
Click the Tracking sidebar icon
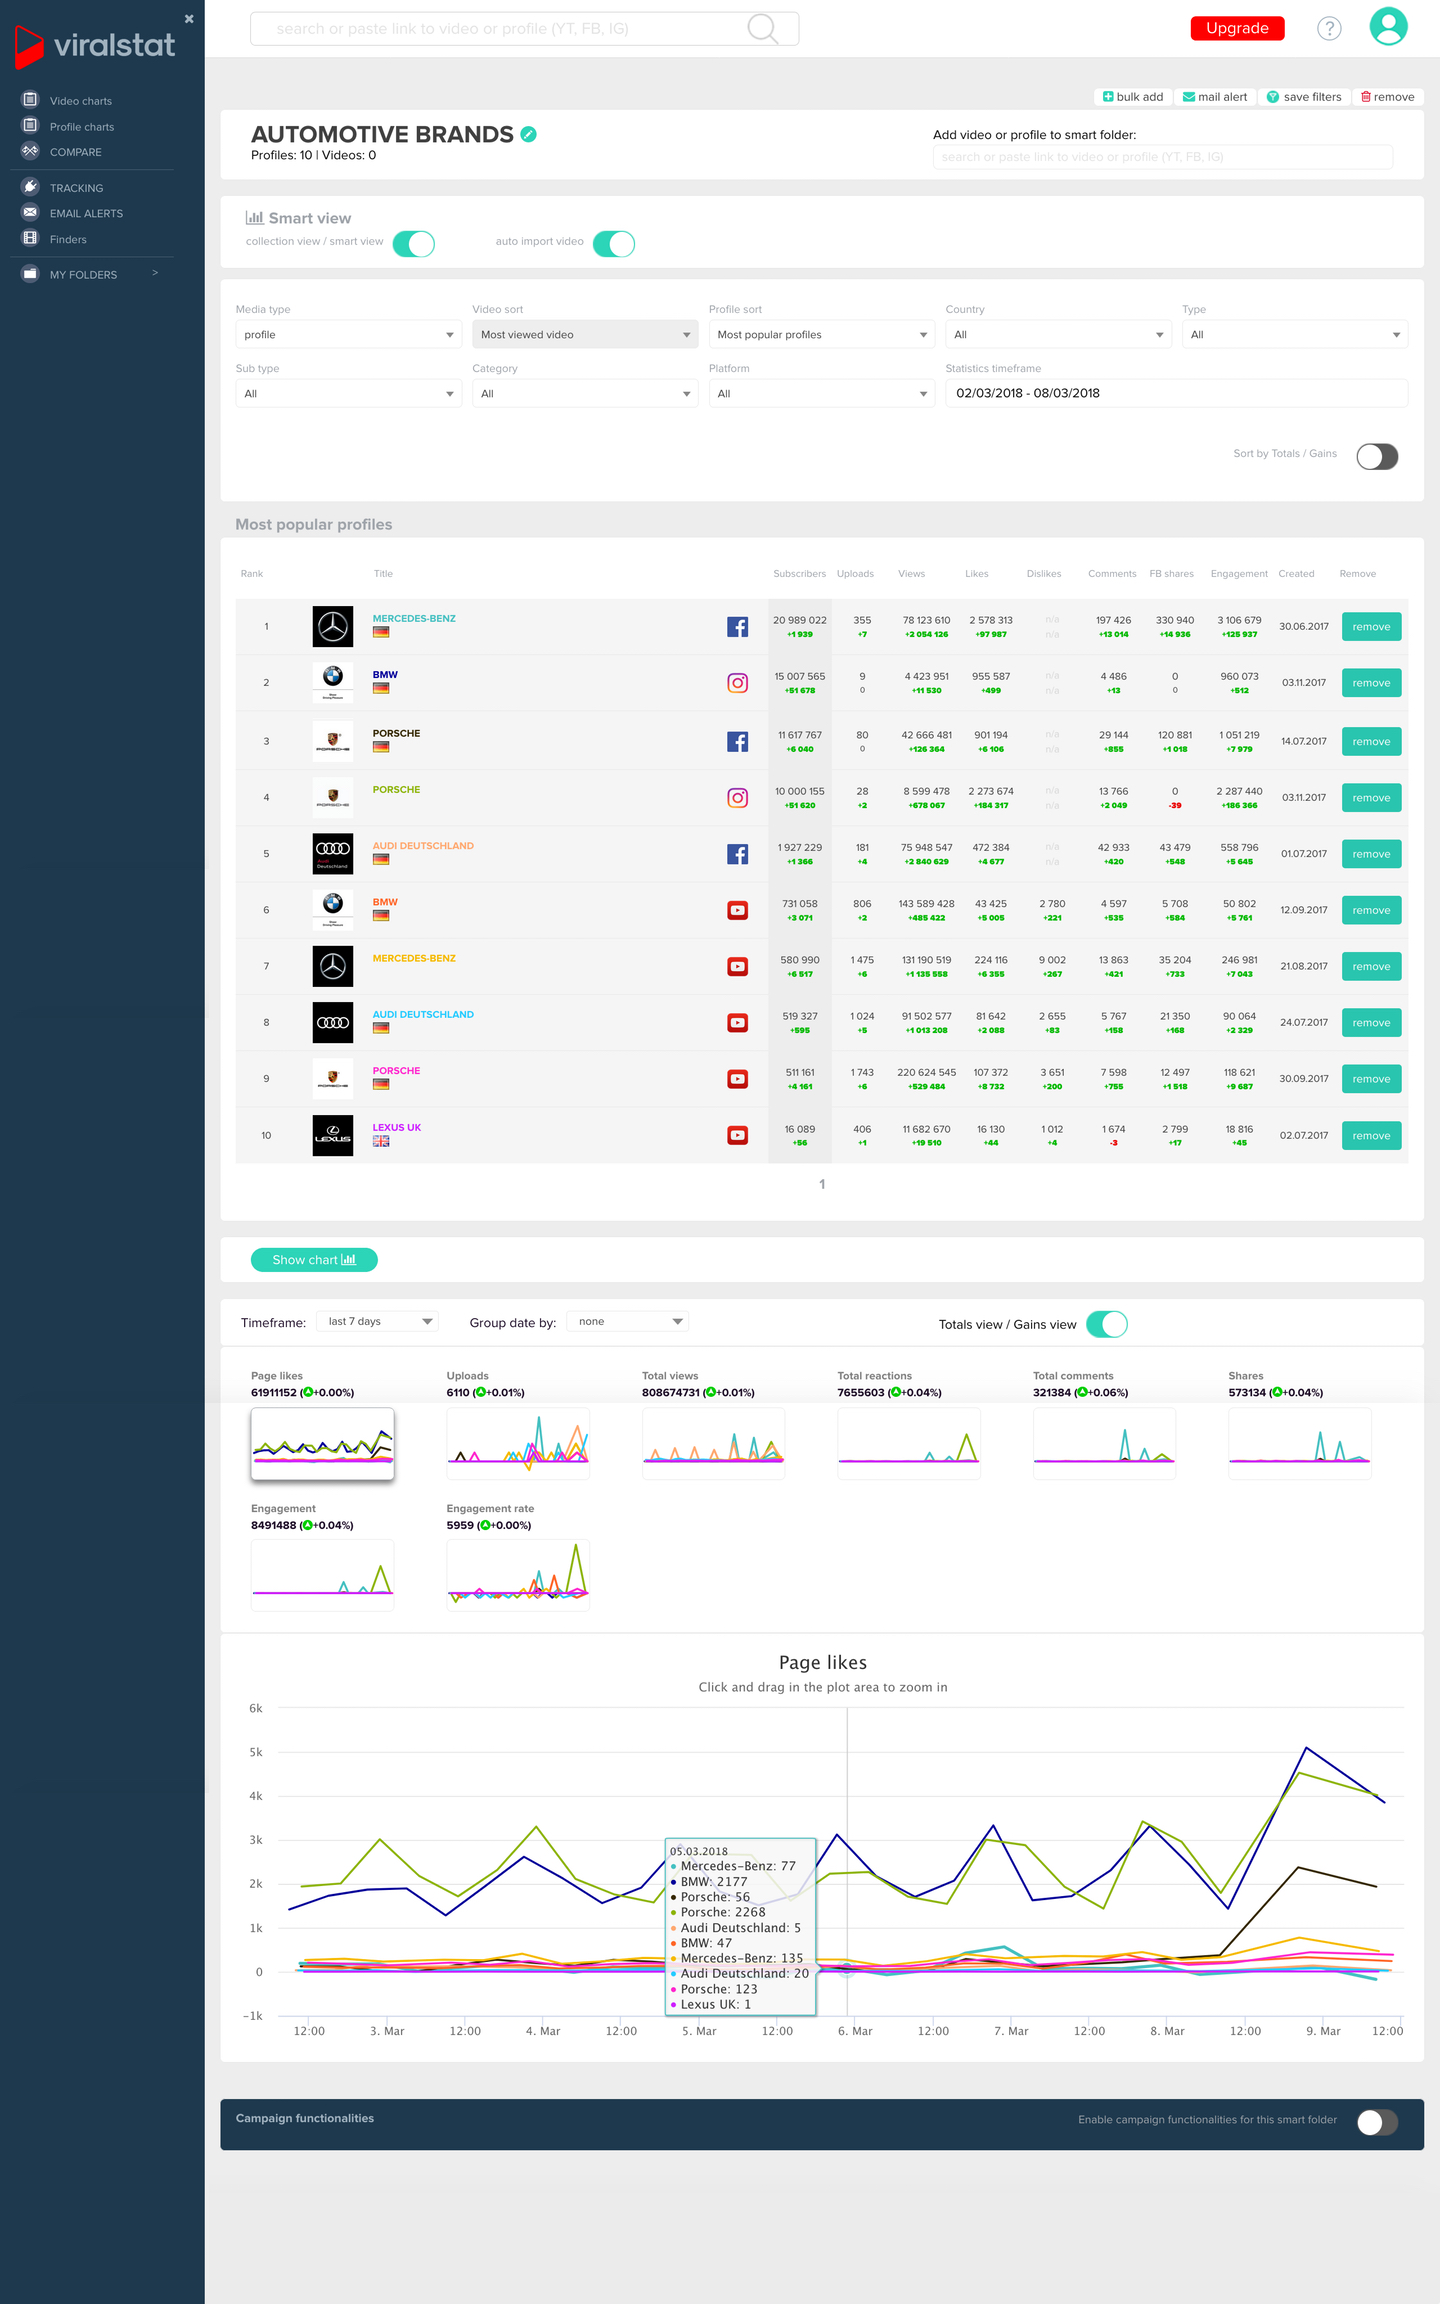point(30,187)
